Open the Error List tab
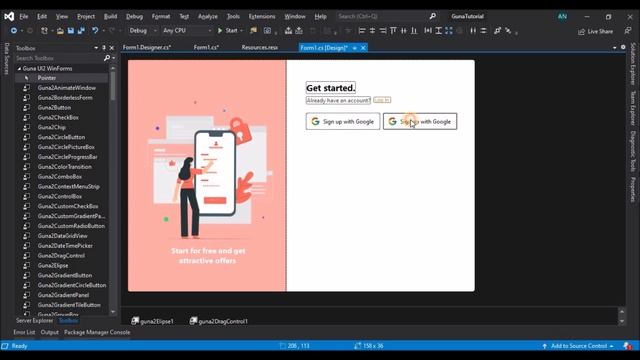The width and height of the screenshot is (640, 360). point(24,332)
